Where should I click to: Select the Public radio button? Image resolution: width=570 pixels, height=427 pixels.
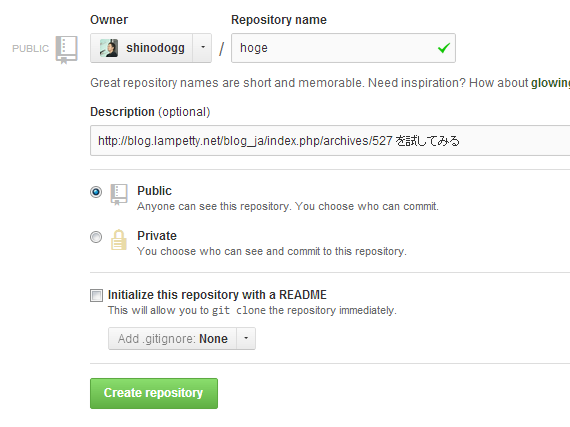click(96, 192)
